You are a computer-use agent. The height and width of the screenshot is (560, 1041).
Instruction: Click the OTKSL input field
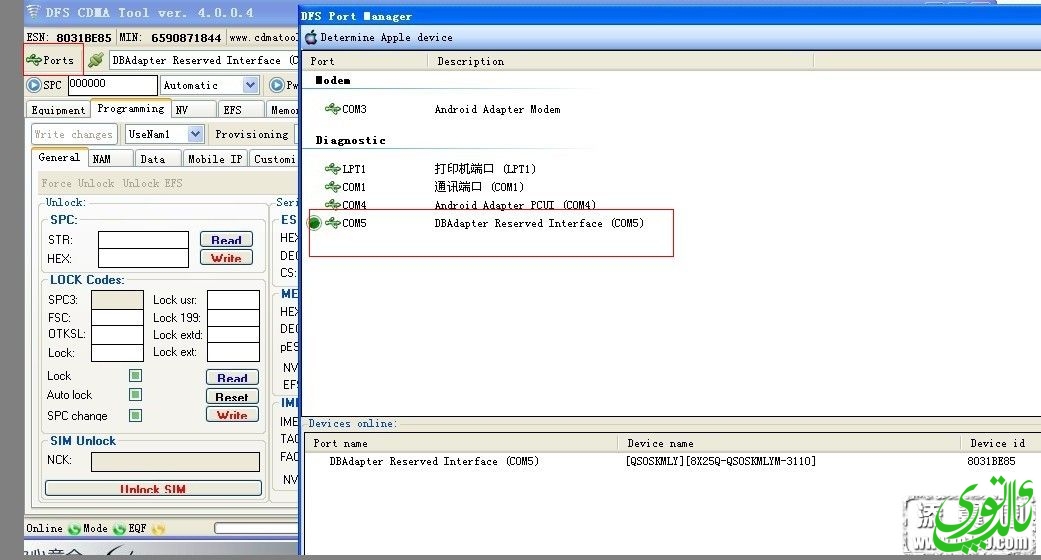[118, 335]
